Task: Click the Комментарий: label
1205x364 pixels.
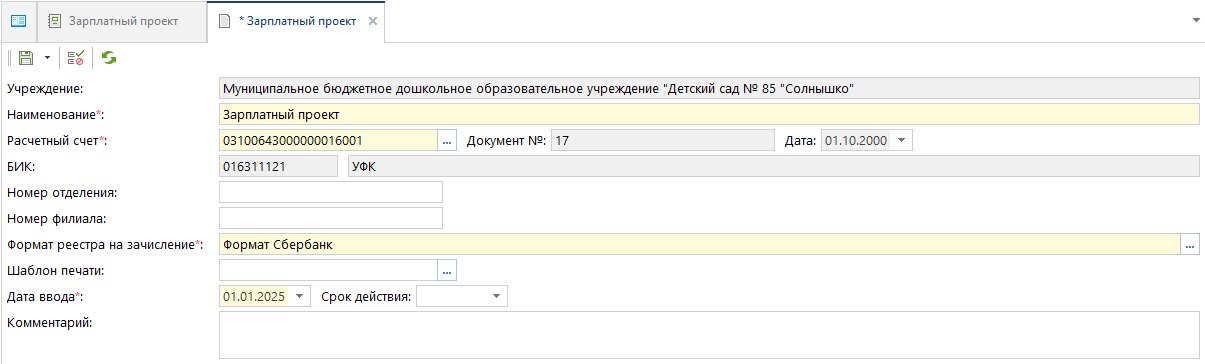Action: (x=49, y=322)
